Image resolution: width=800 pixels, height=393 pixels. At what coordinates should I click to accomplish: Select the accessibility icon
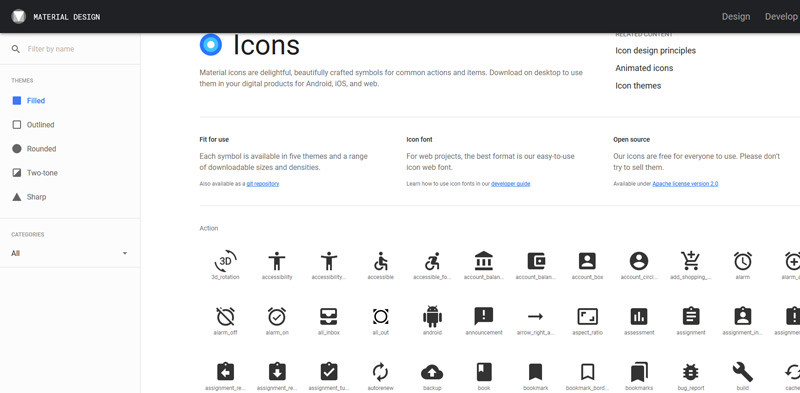pos(277,261)
